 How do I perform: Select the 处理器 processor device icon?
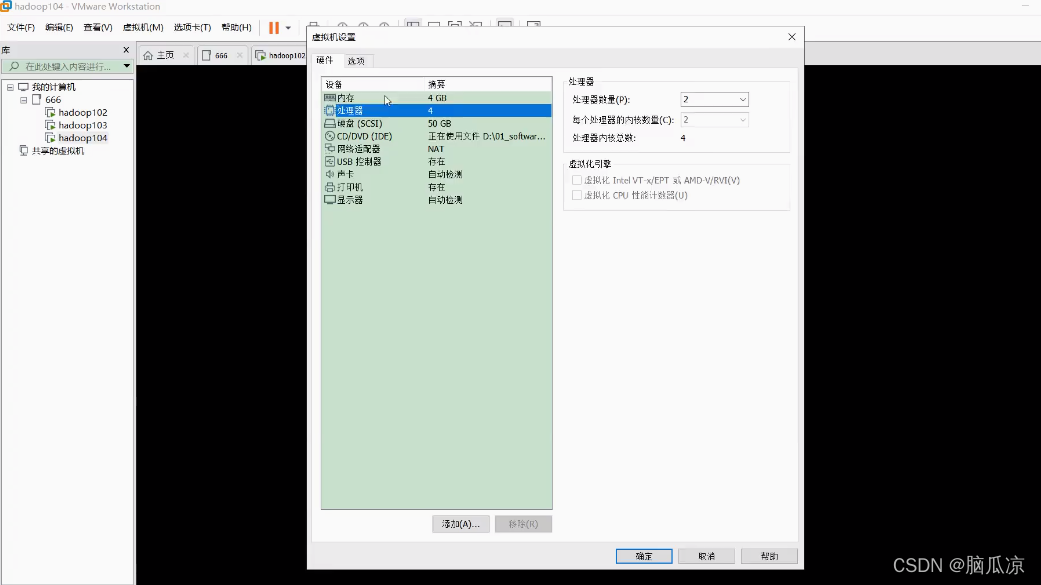(x=329, y=110)
